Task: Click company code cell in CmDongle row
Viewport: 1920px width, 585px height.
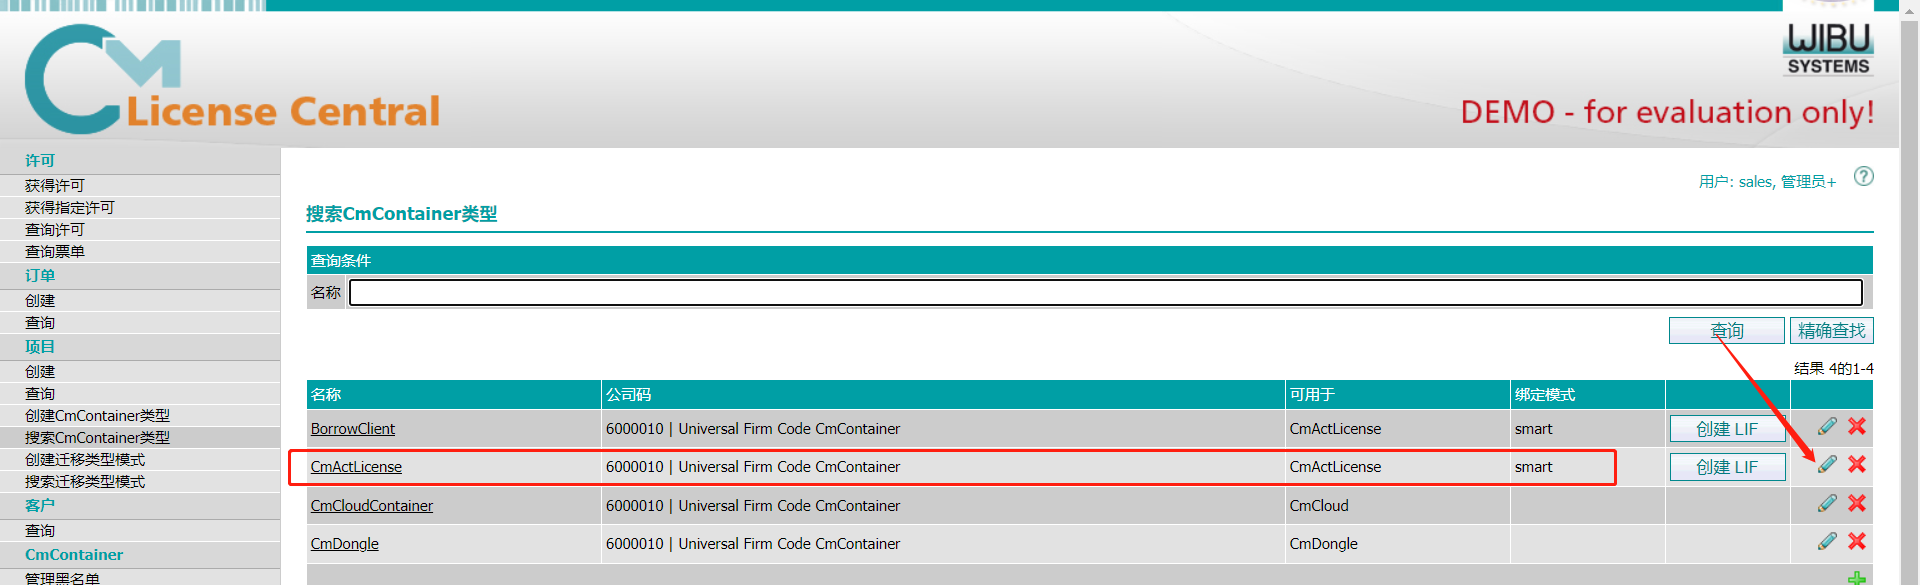Action: click(943, 544)
